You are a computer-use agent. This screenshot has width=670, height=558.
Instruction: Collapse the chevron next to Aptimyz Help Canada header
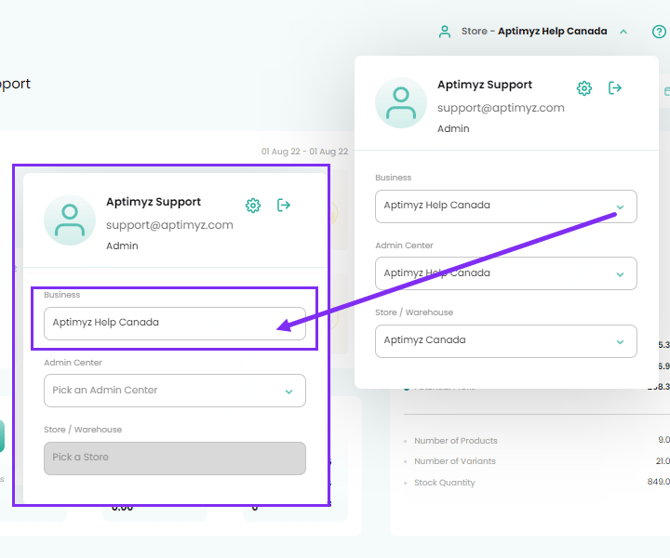pos(624,32)
